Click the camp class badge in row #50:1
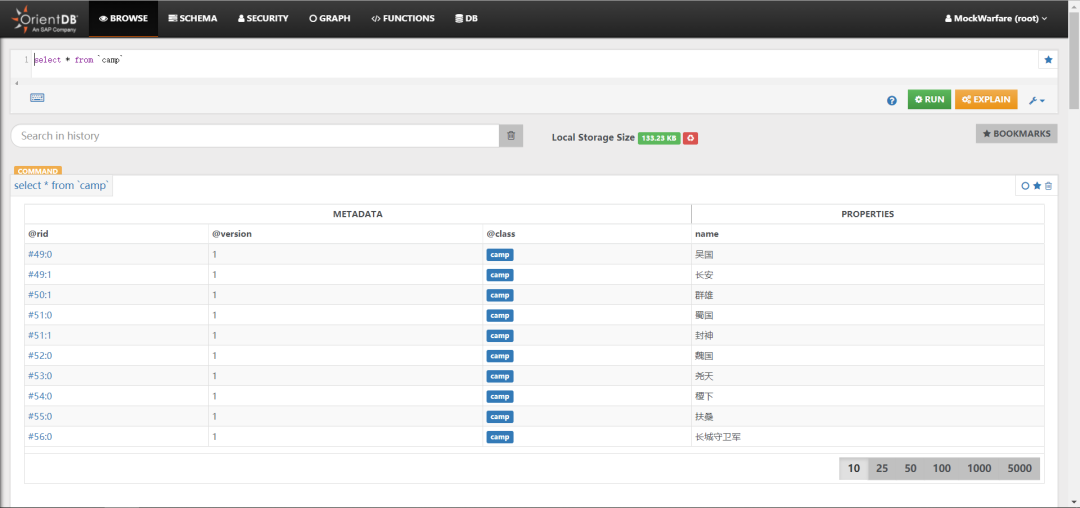Screen dimensions: 1080x508 tap(499, 295)
